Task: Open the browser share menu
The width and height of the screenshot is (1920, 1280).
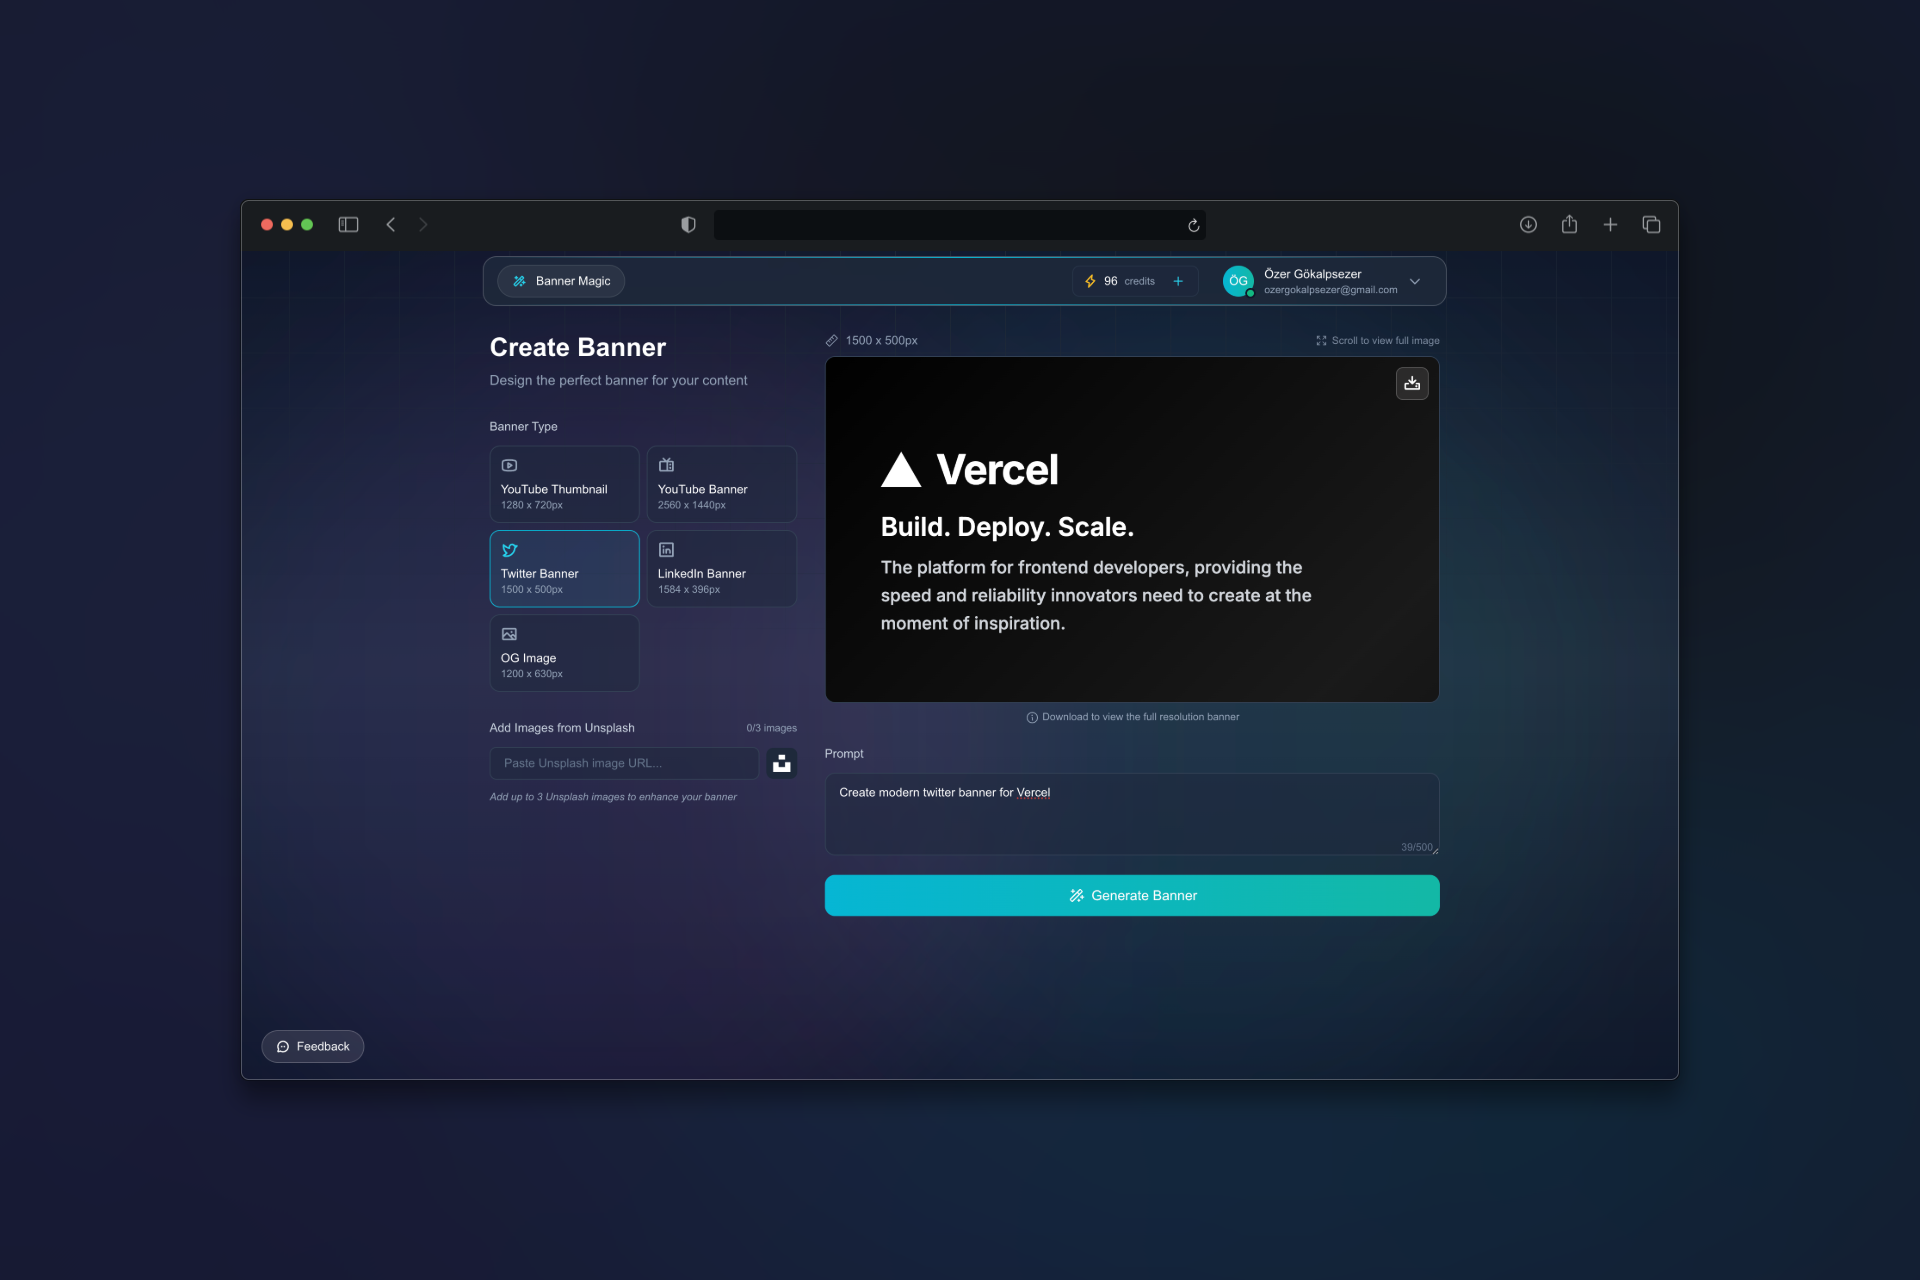Action: [x=1569, y=225]
